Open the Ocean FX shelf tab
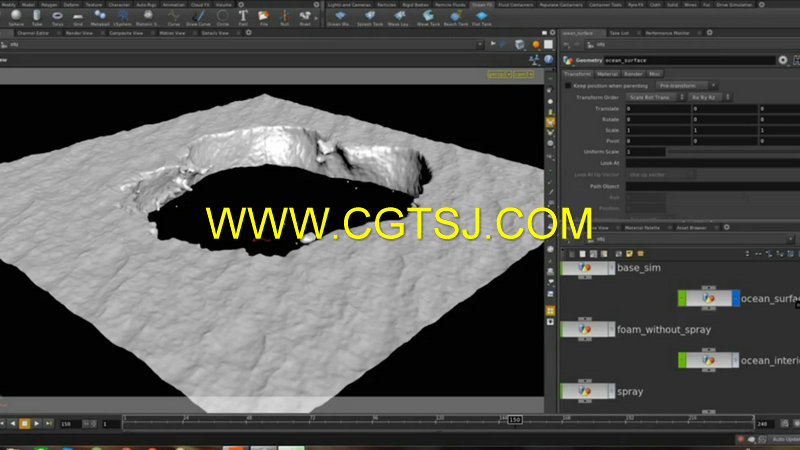 click(x=482, y=5)
